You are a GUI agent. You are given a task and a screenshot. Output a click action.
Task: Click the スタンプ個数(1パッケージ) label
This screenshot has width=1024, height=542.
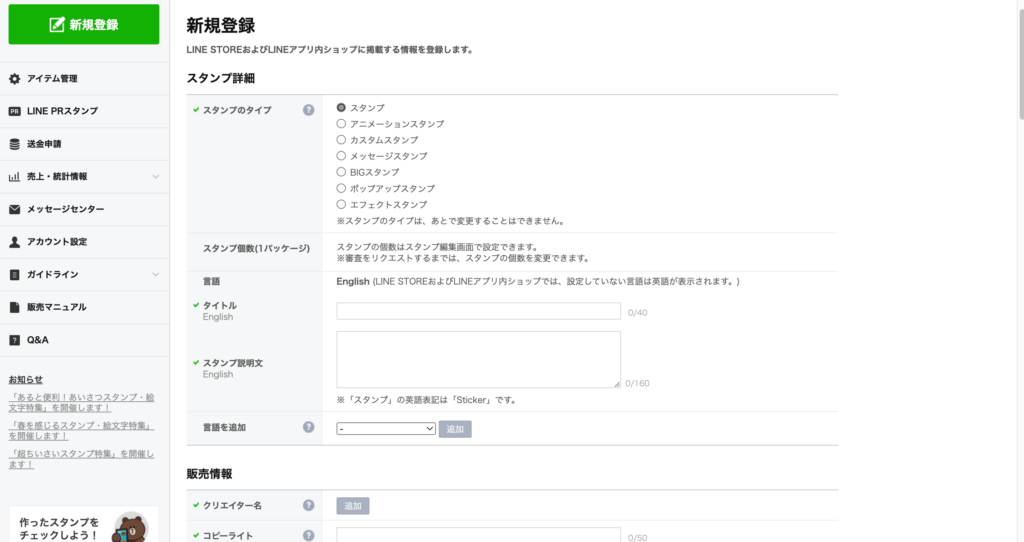(256, 249)
